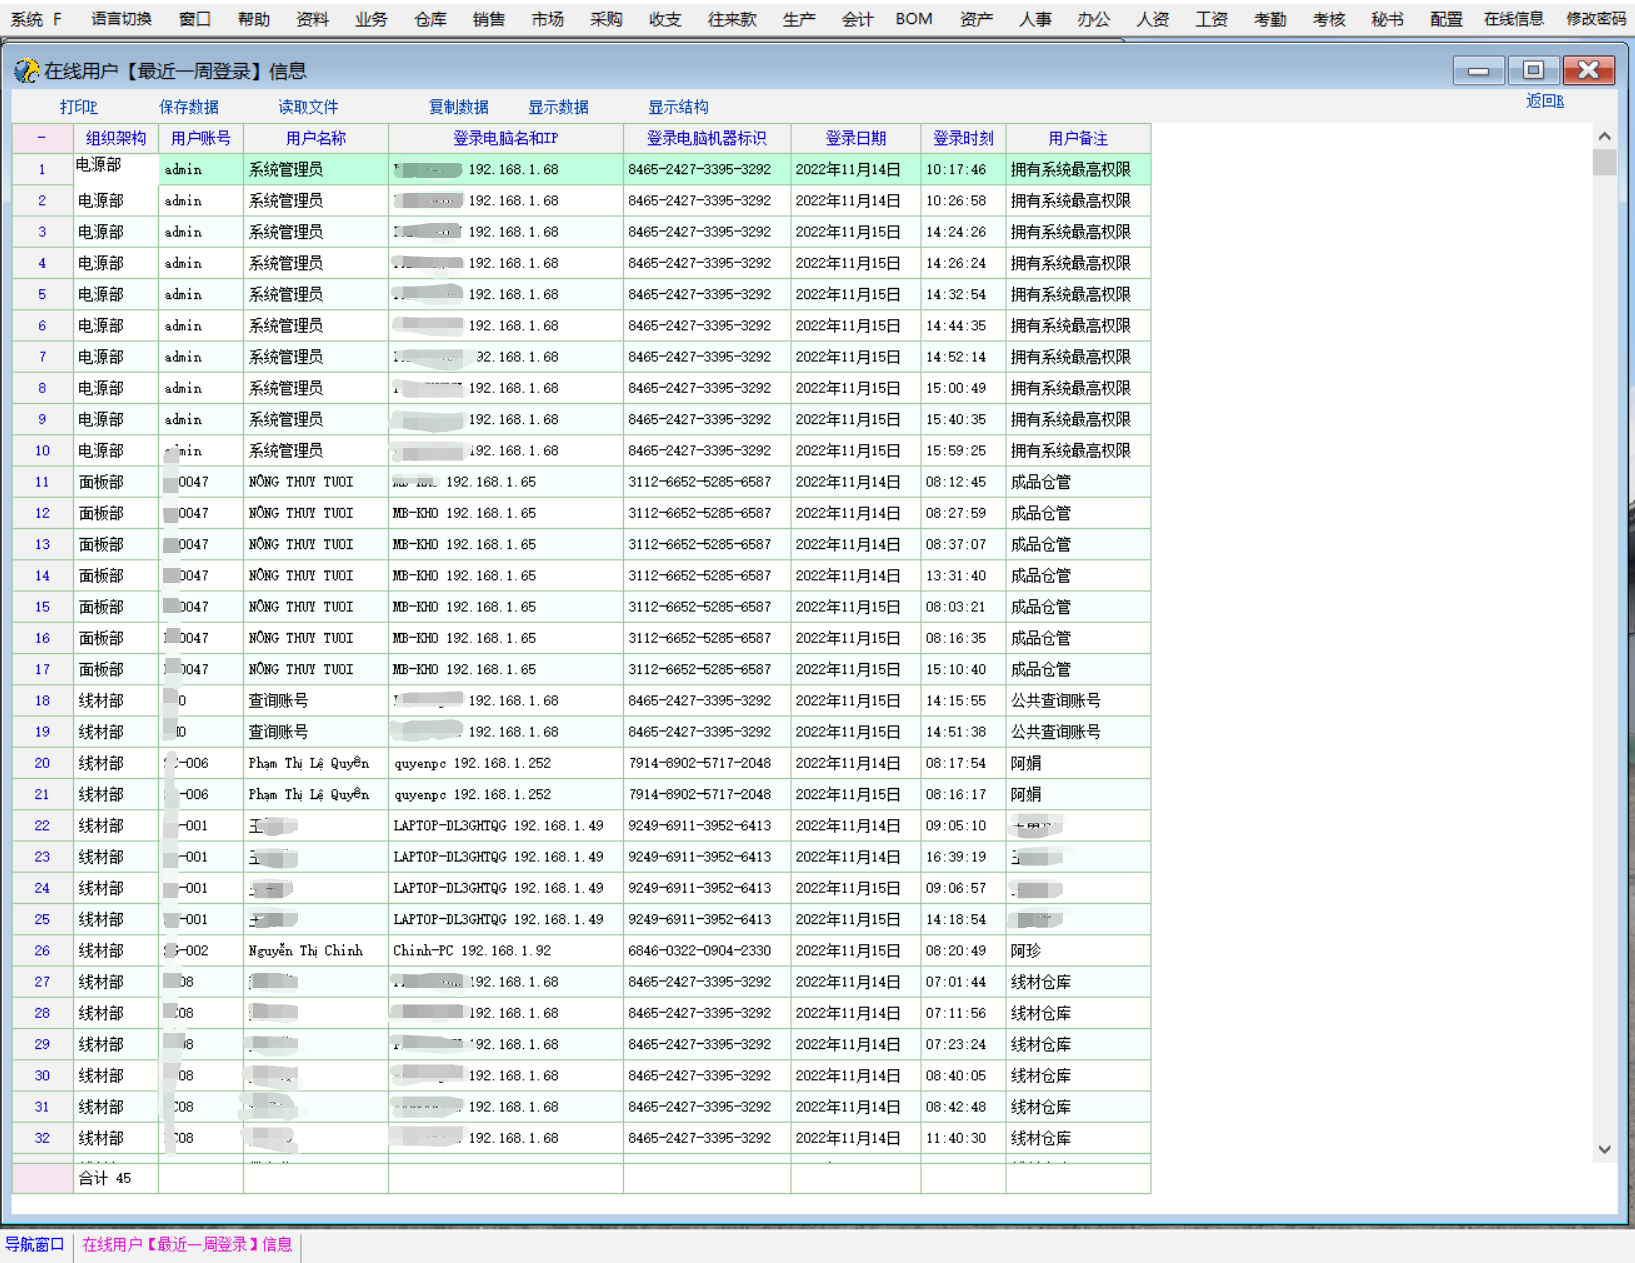Click the 打印 print toolbar button
This screenshot has width=1635, height=1263.
click(78, 107)
